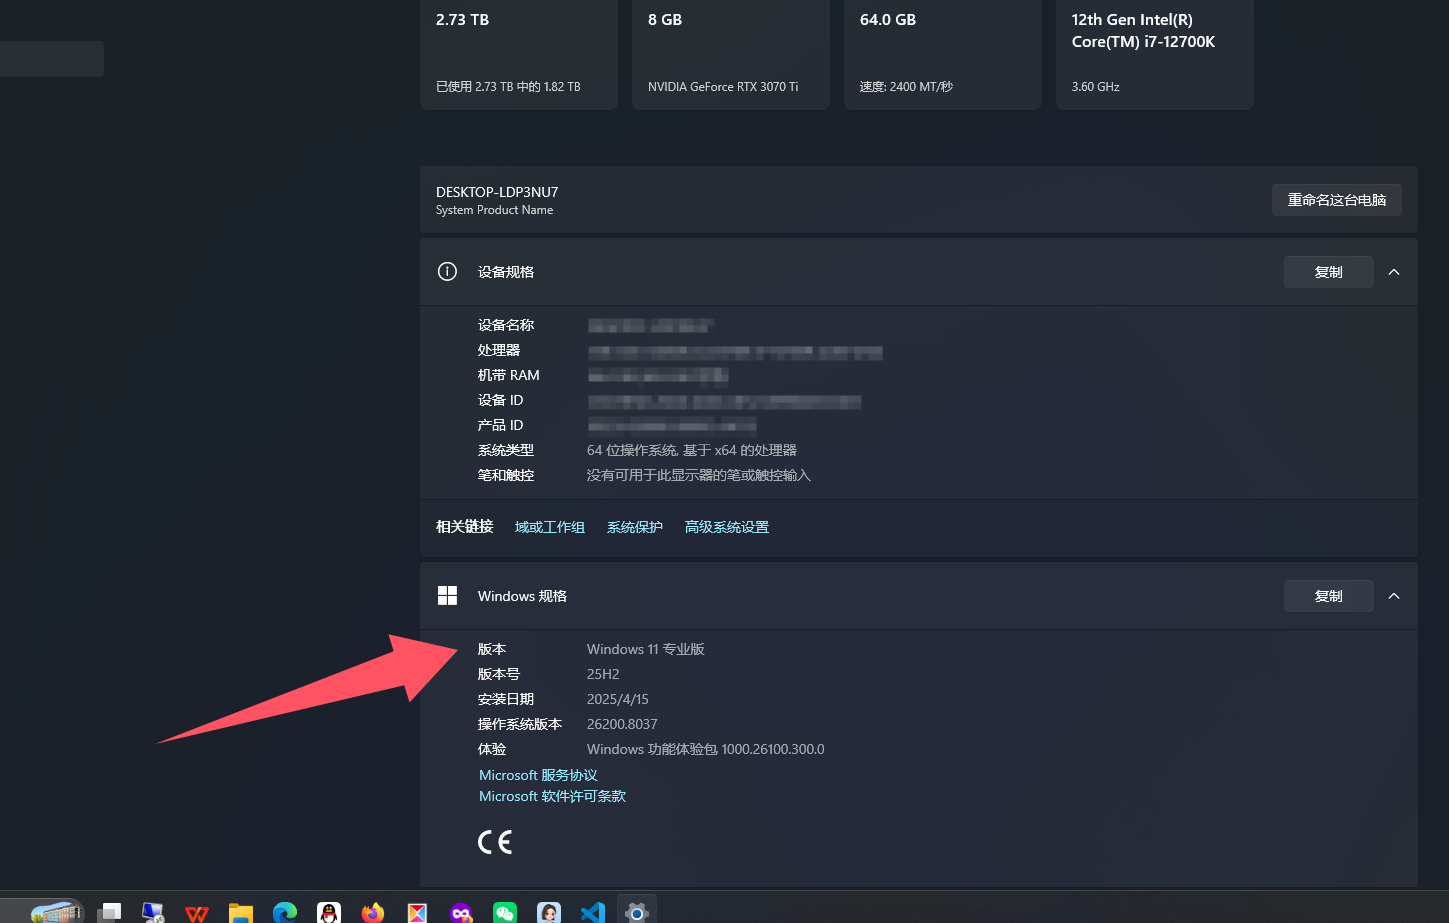Click the 操作系统版本 label
Image resolution: width=1449 pixels, height=923 pixels.
[520, 724]
